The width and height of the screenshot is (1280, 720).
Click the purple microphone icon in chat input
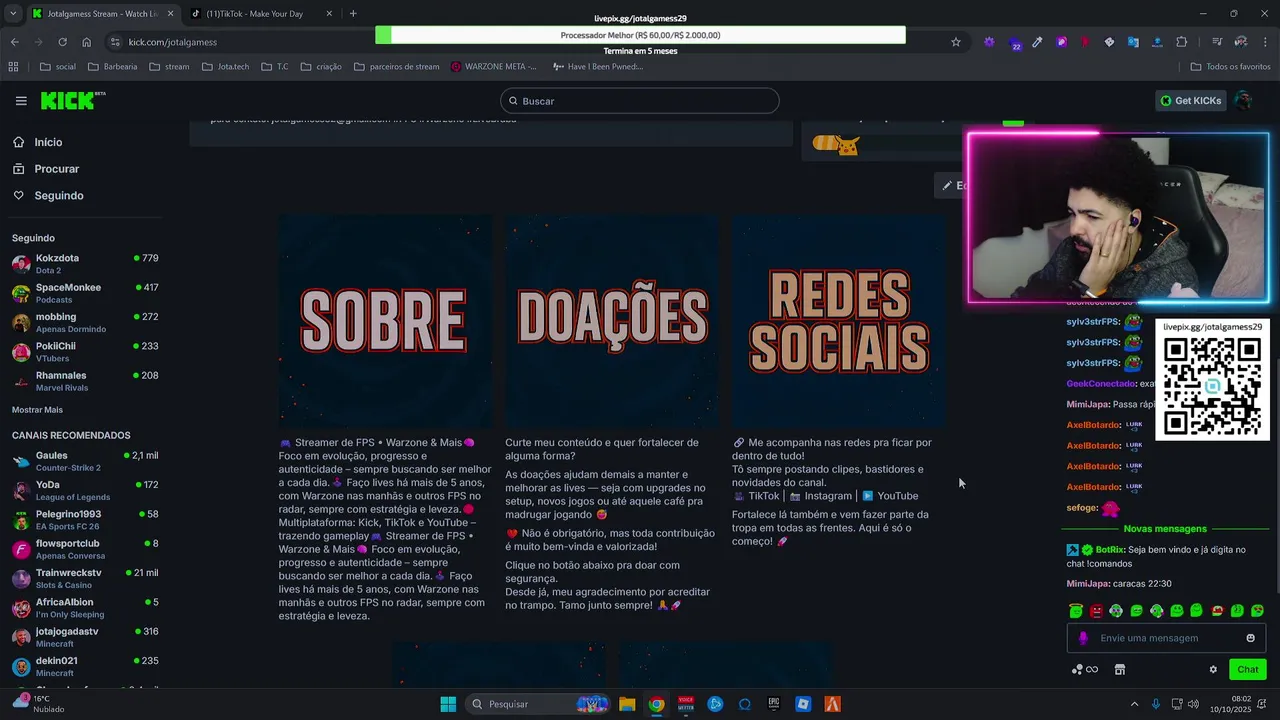1083,638
